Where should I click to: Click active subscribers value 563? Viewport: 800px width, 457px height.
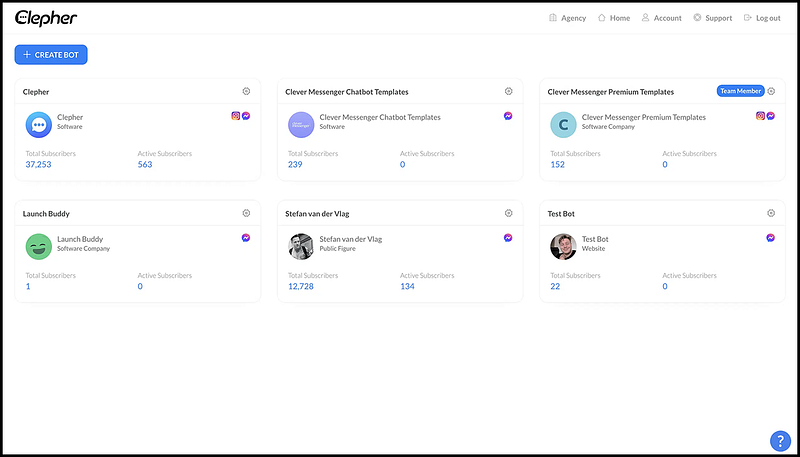(x=145, y=164)
